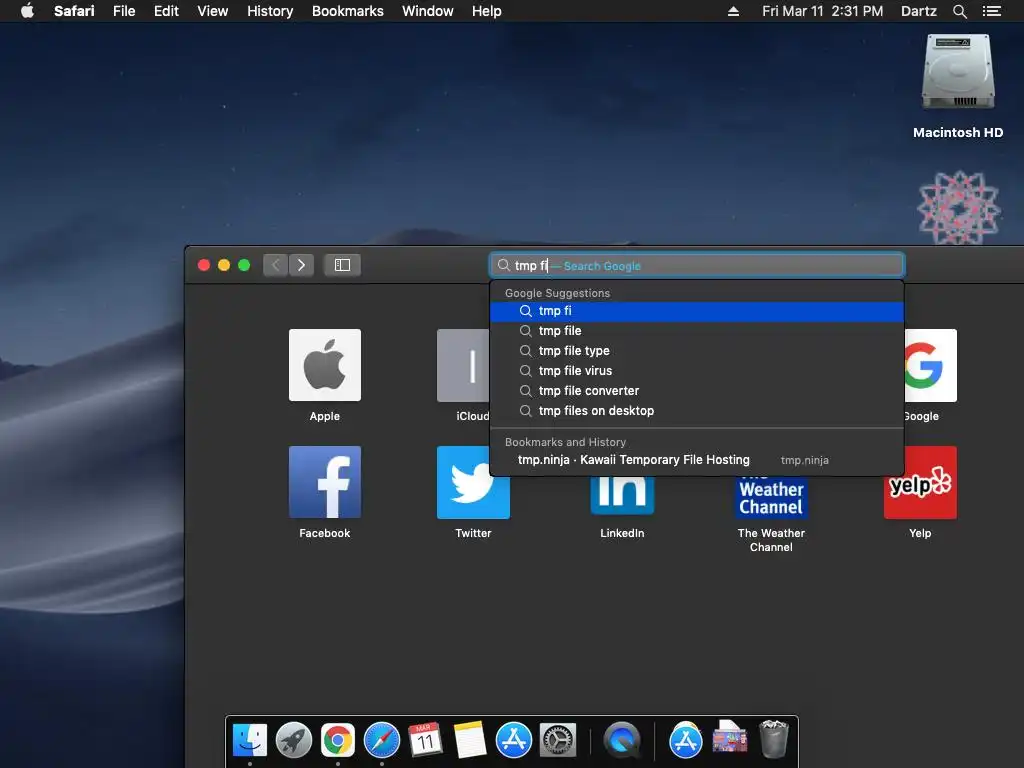Select the 'tmp file converter' suggestion
The image size is (1024, 768).
pyautogui.click(x=697, y=391)
